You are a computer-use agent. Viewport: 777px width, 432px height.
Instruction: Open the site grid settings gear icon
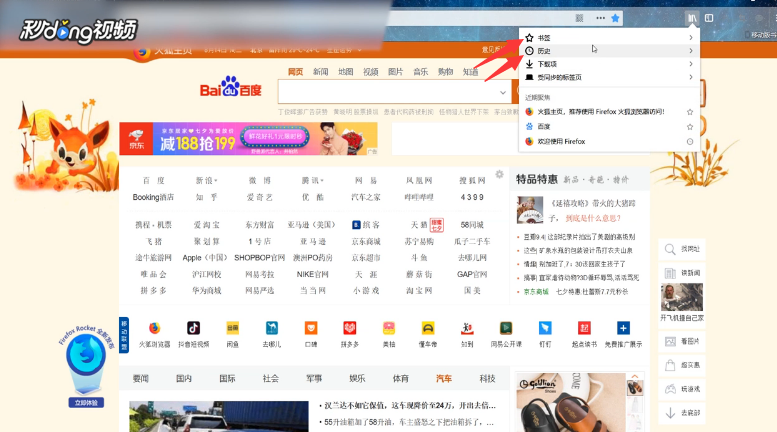(x=500, y=174)
